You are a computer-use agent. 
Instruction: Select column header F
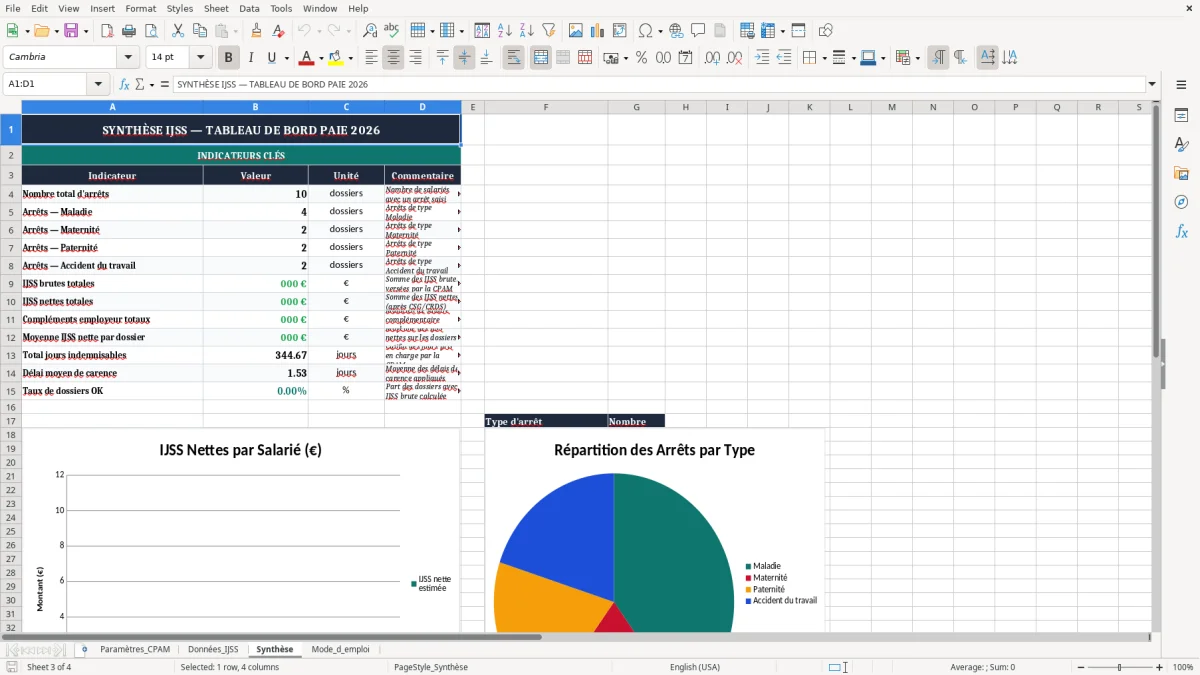pyautogui.click(x=545, y=107)
